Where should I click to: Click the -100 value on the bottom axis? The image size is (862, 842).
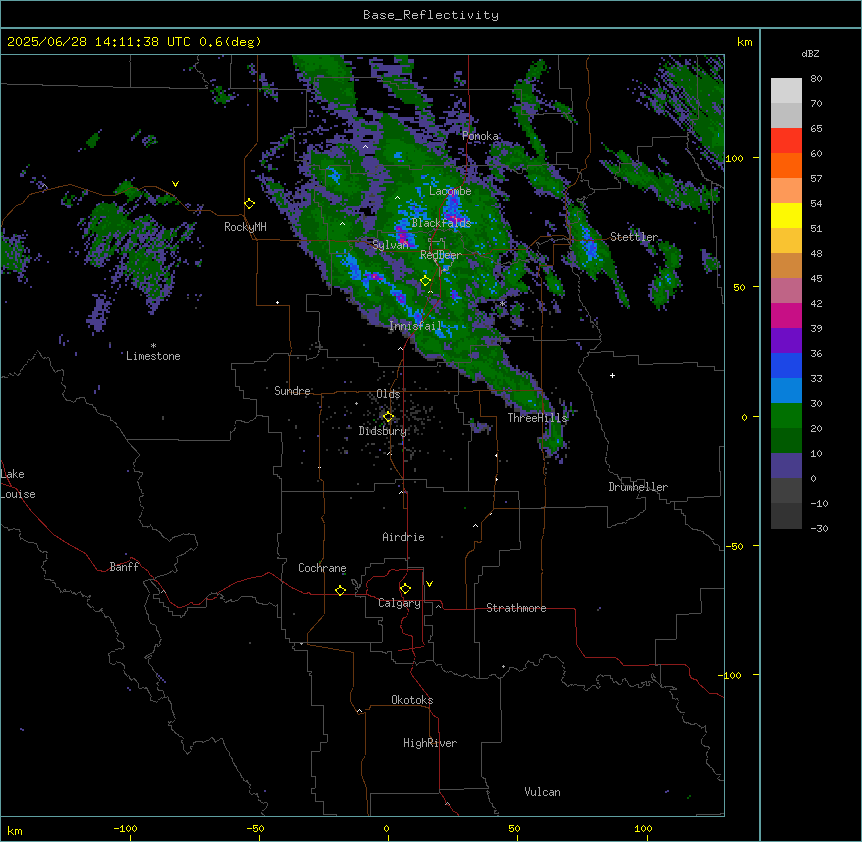pos(125,828)
